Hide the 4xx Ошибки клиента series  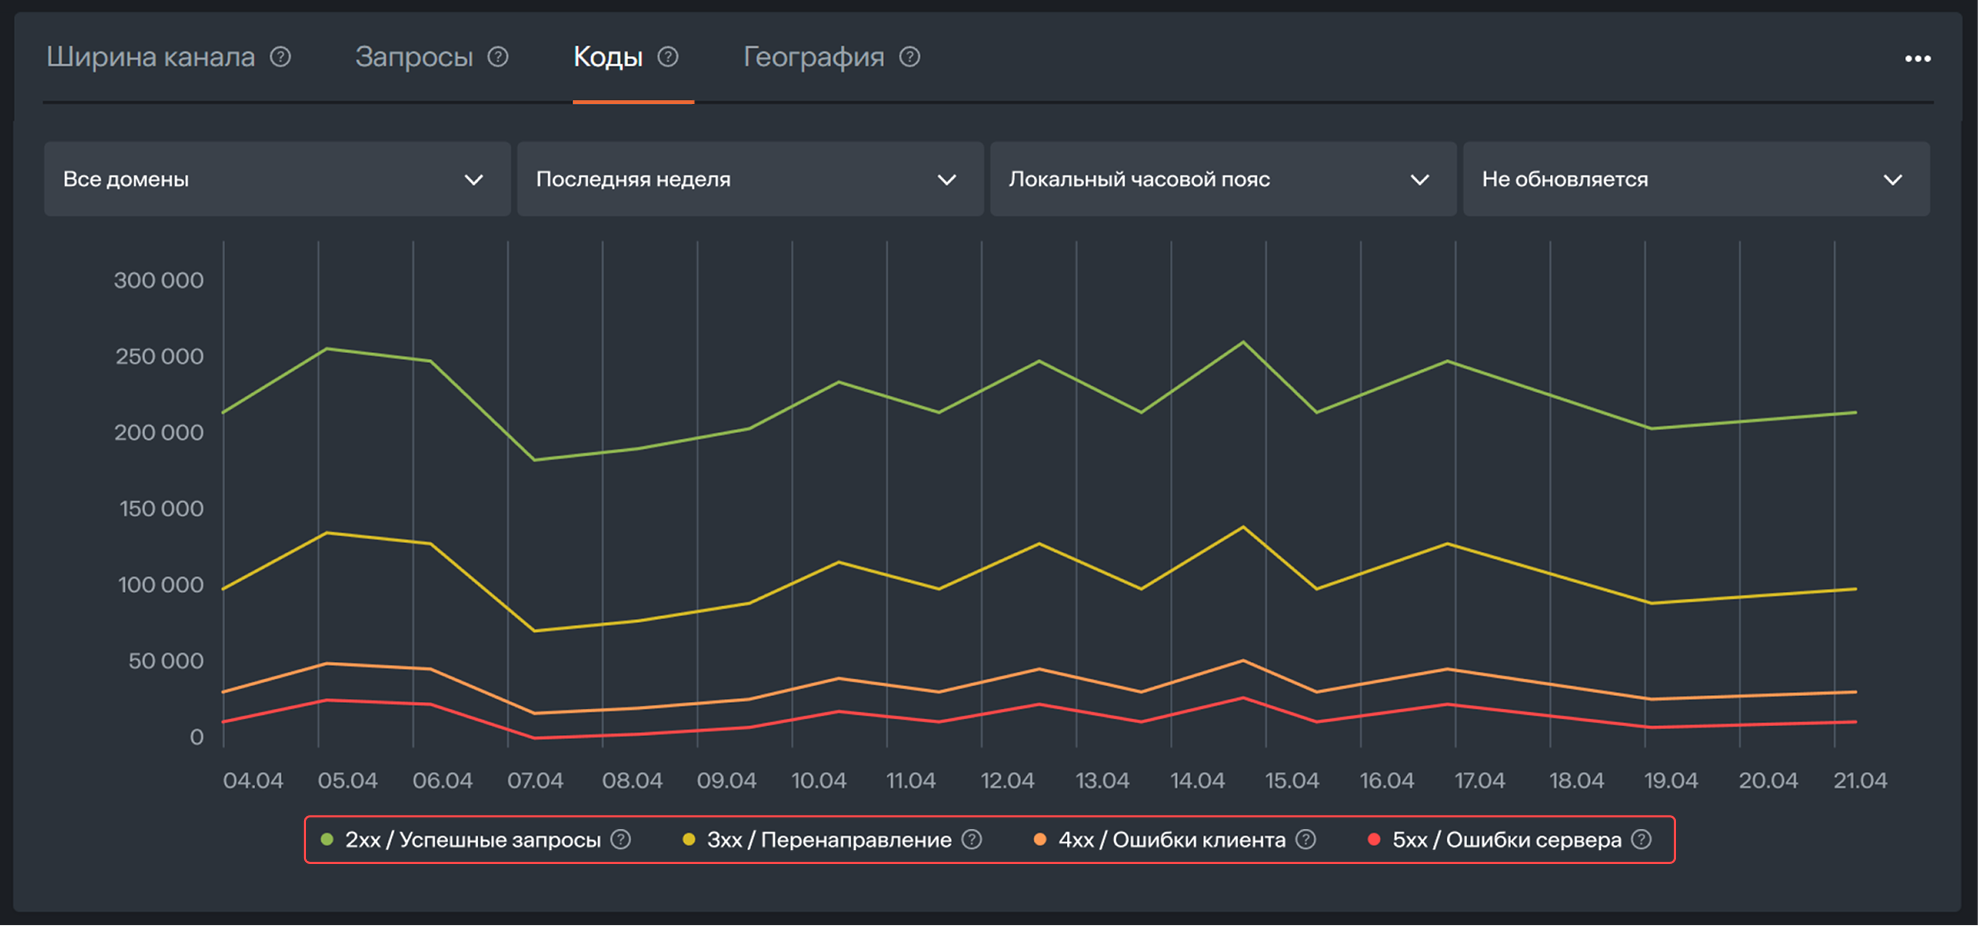pos(1171,840)
